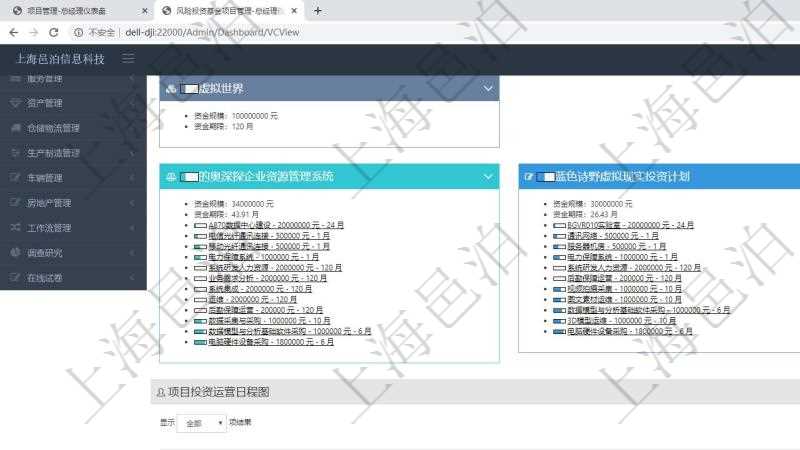800x450 pixels.
Task: Go back with the browser back arrow
Action: (x=14, y=32)
